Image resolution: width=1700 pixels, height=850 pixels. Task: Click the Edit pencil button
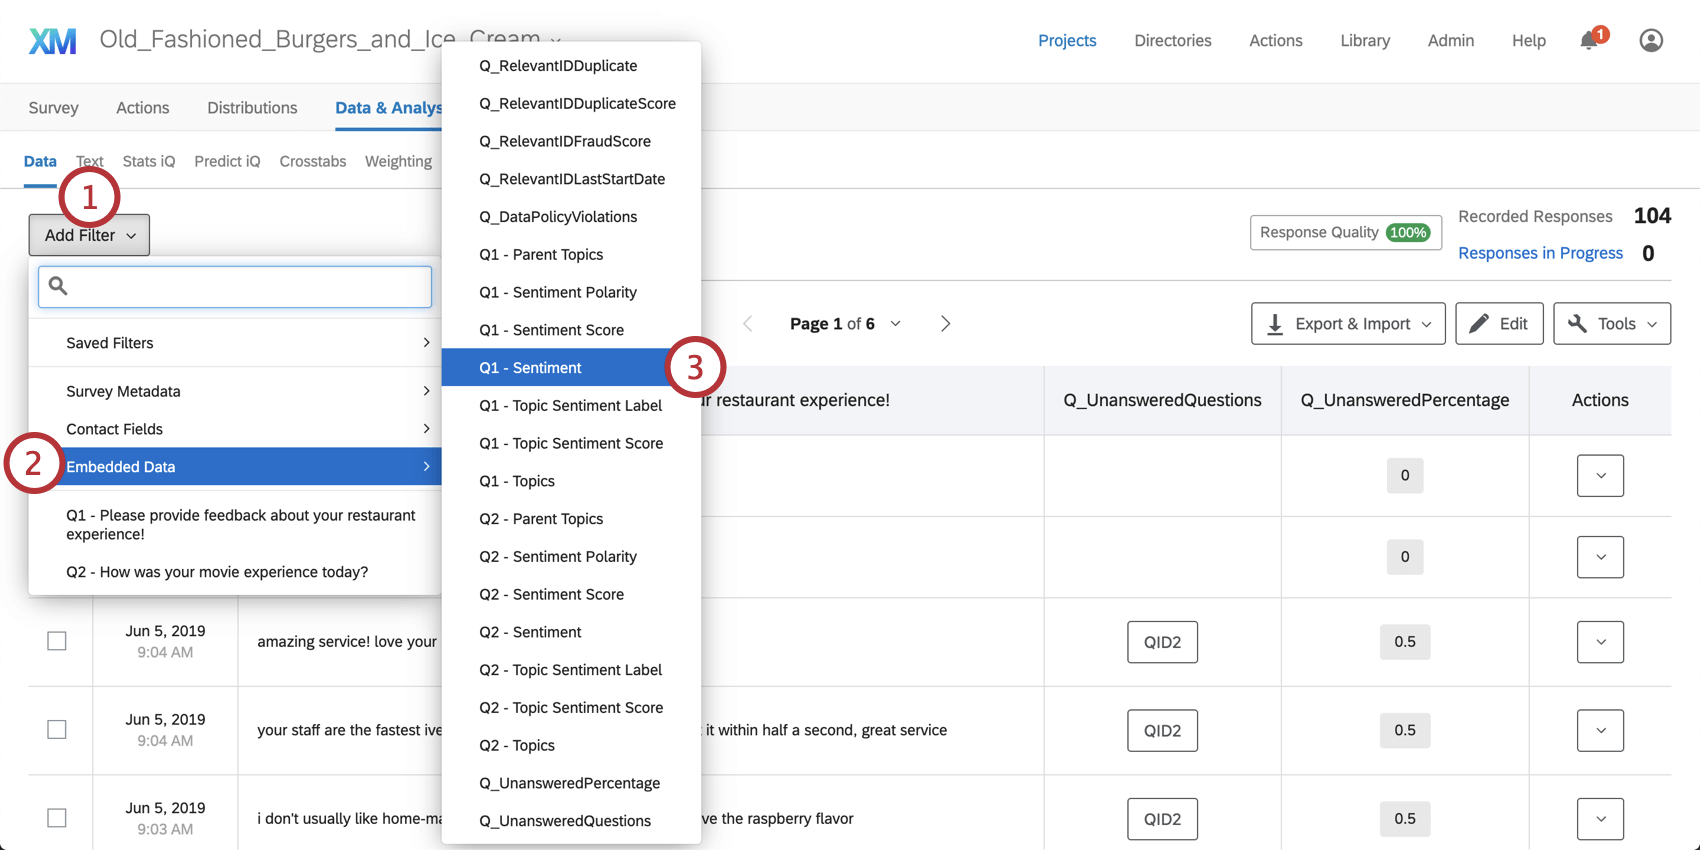(1498, 324)
